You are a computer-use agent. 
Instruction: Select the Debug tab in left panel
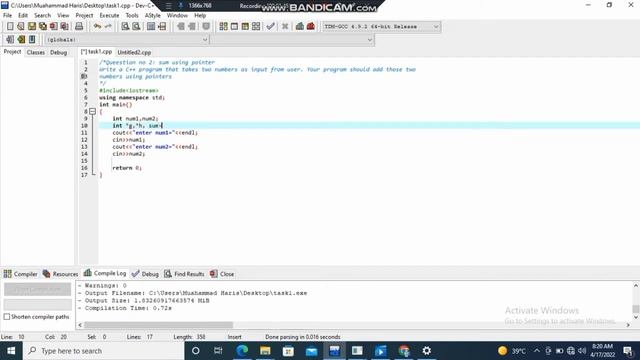[x=58, y=52]
